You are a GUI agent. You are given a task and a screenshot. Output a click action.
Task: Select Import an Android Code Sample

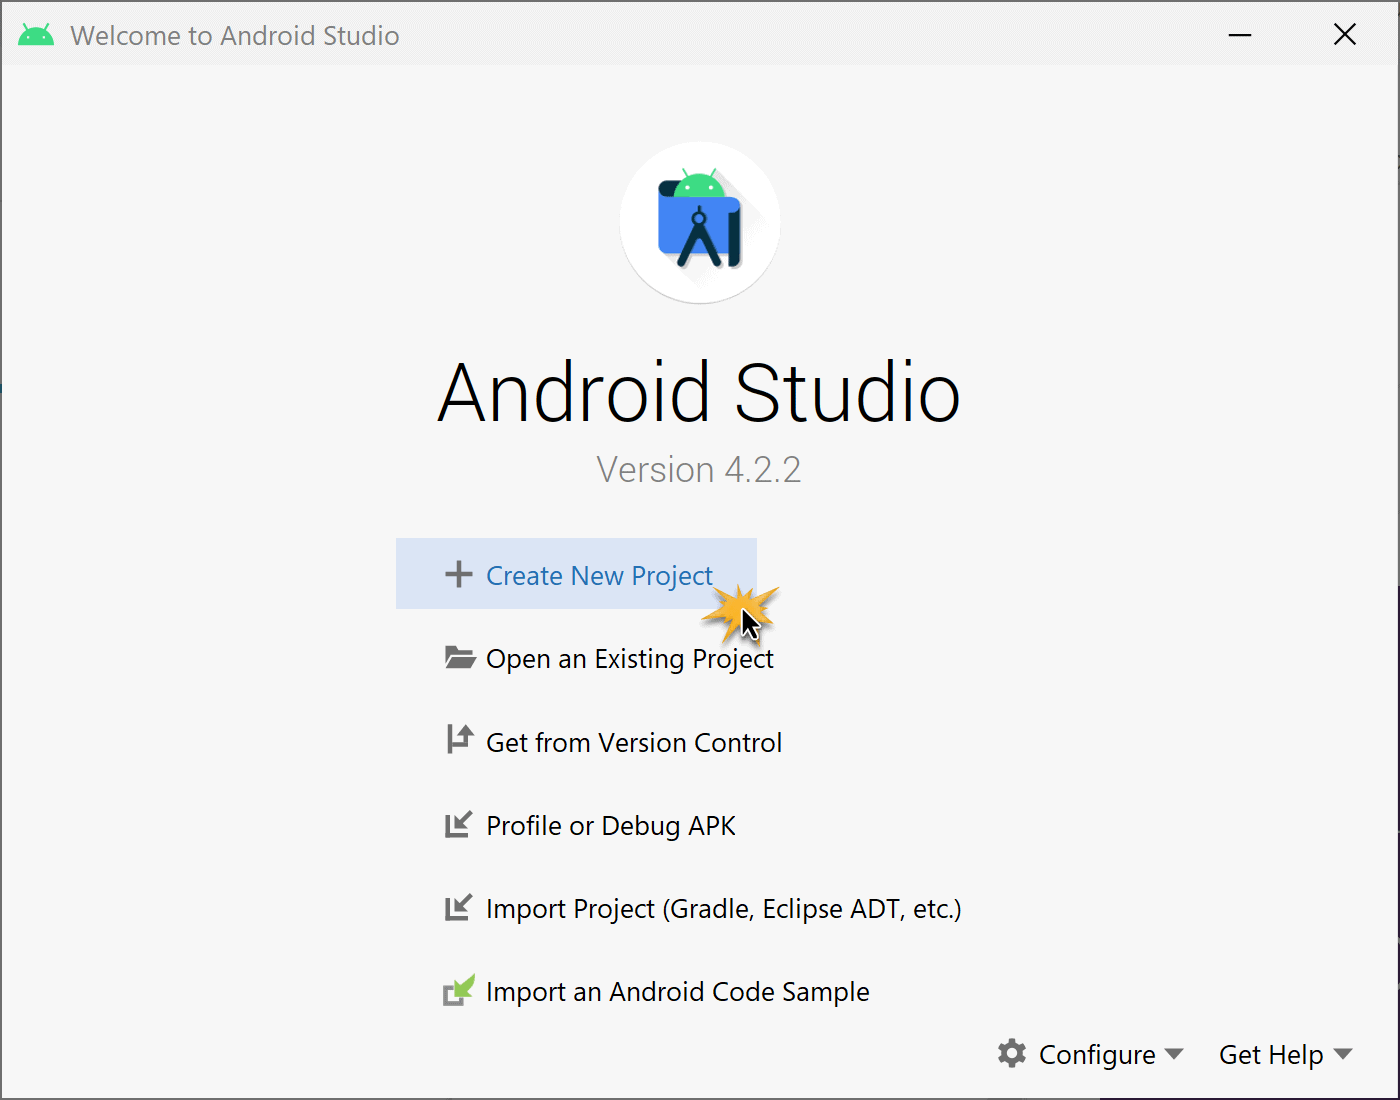pos(656,991)
